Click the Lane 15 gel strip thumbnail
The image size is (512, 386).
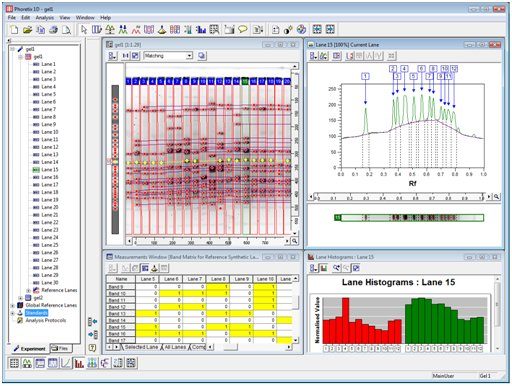[409, 218]
